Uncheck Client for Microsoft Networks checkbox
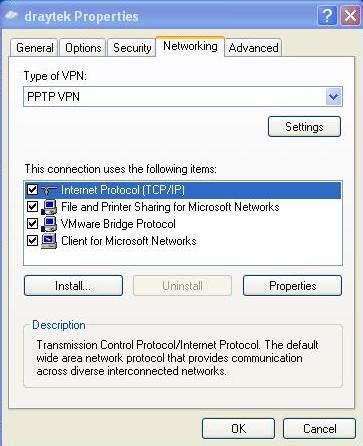Viewport: 363px width, 446px height. (32, 240)
